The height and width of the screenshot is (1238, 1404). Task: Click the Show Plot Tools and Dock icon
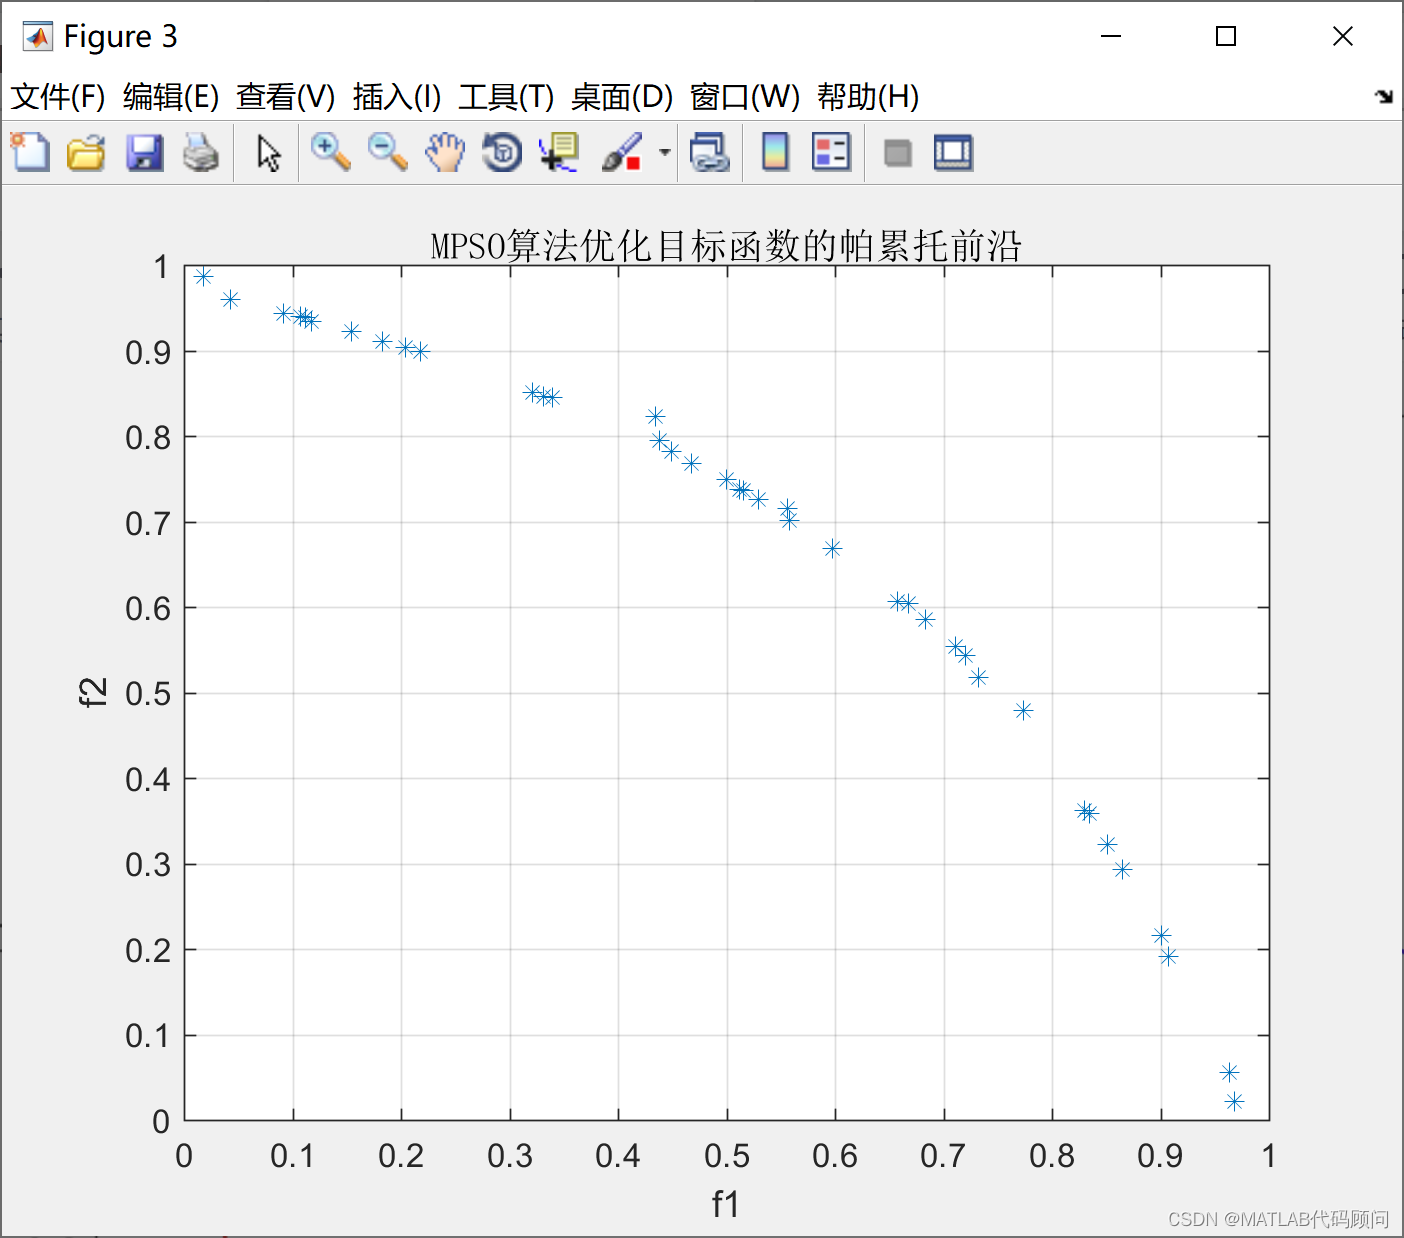pos(953,153)
